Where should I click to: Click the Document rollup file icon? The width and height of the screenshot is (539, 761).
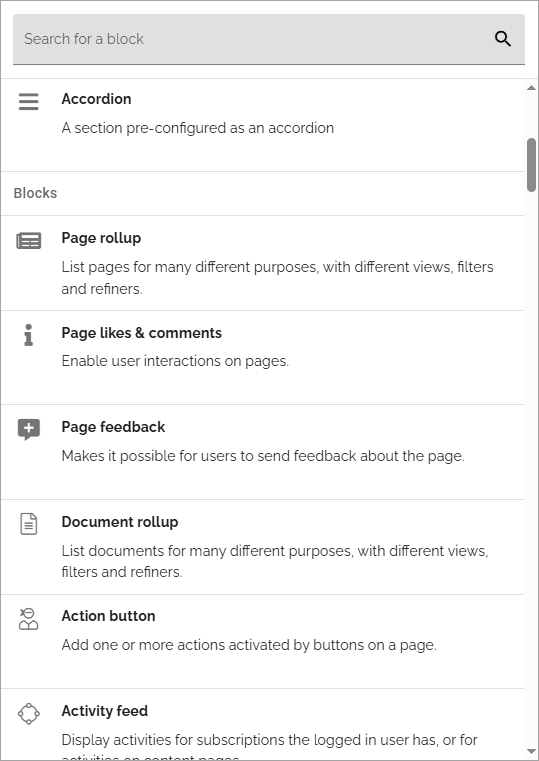29,524
